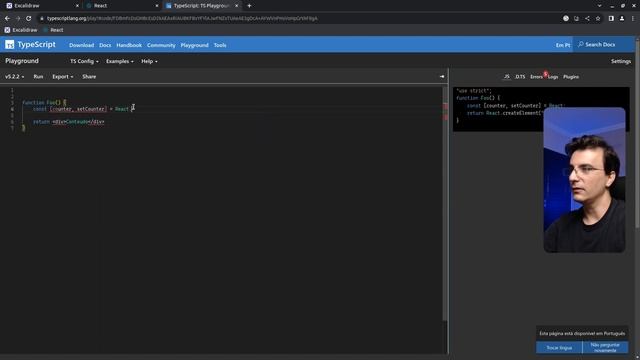
Task: Click the function Foo code line
Action: (x=44, y=102)
